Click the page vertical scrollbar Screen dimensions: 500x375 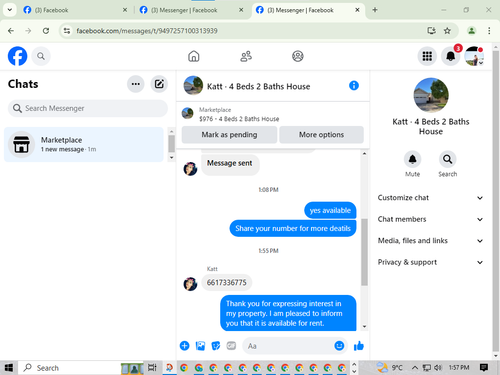[496, 200]
